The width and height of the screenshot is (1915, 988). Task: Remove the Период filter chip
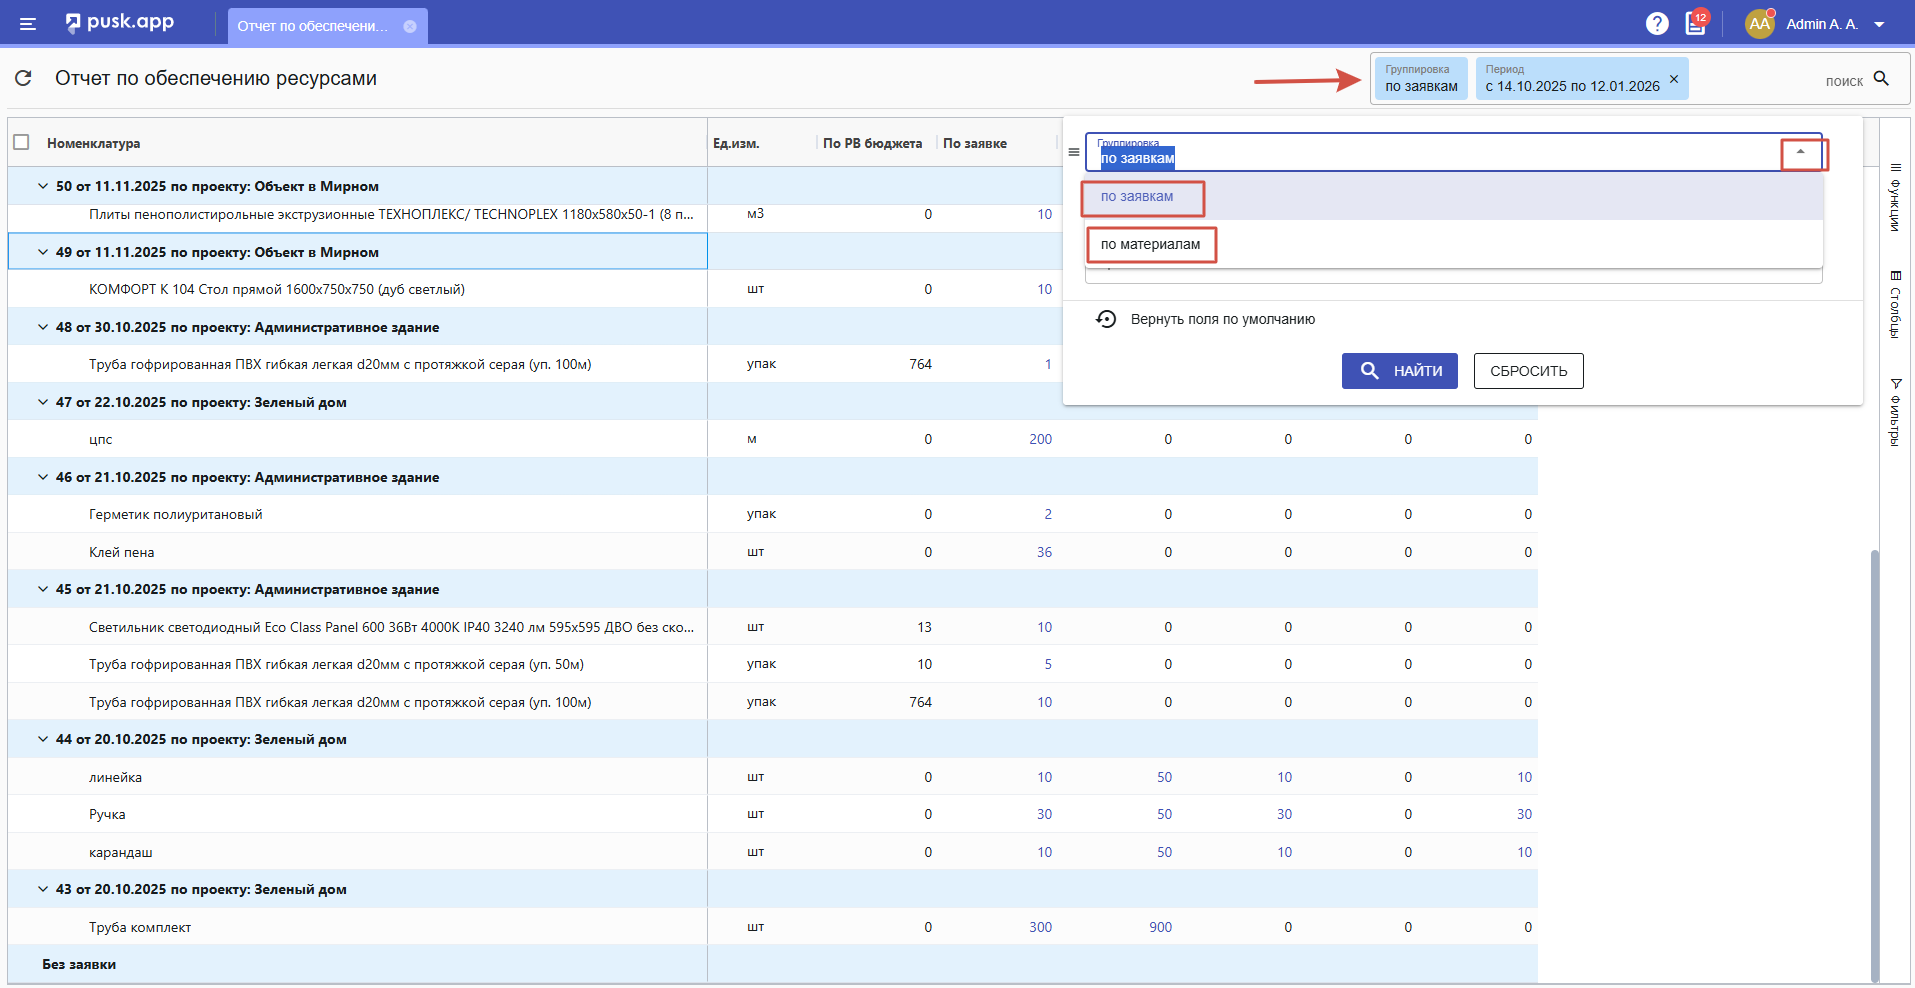click(1674, 79)
